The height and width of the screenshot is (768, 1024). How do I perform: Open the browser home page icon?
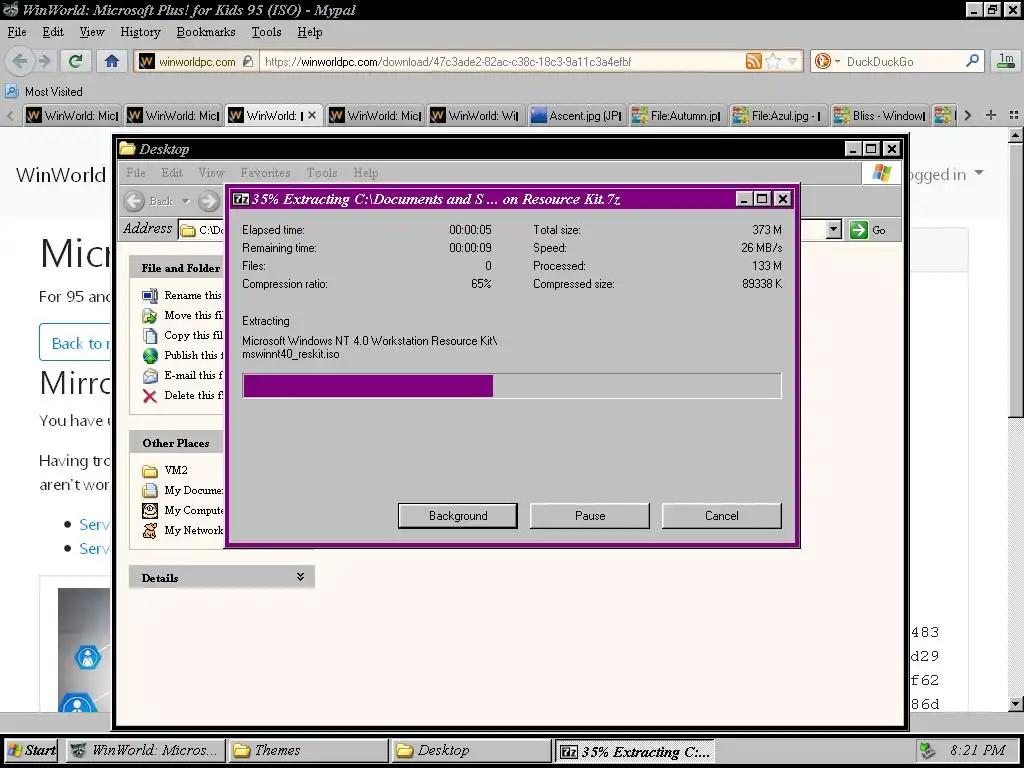tap(112, 61)
